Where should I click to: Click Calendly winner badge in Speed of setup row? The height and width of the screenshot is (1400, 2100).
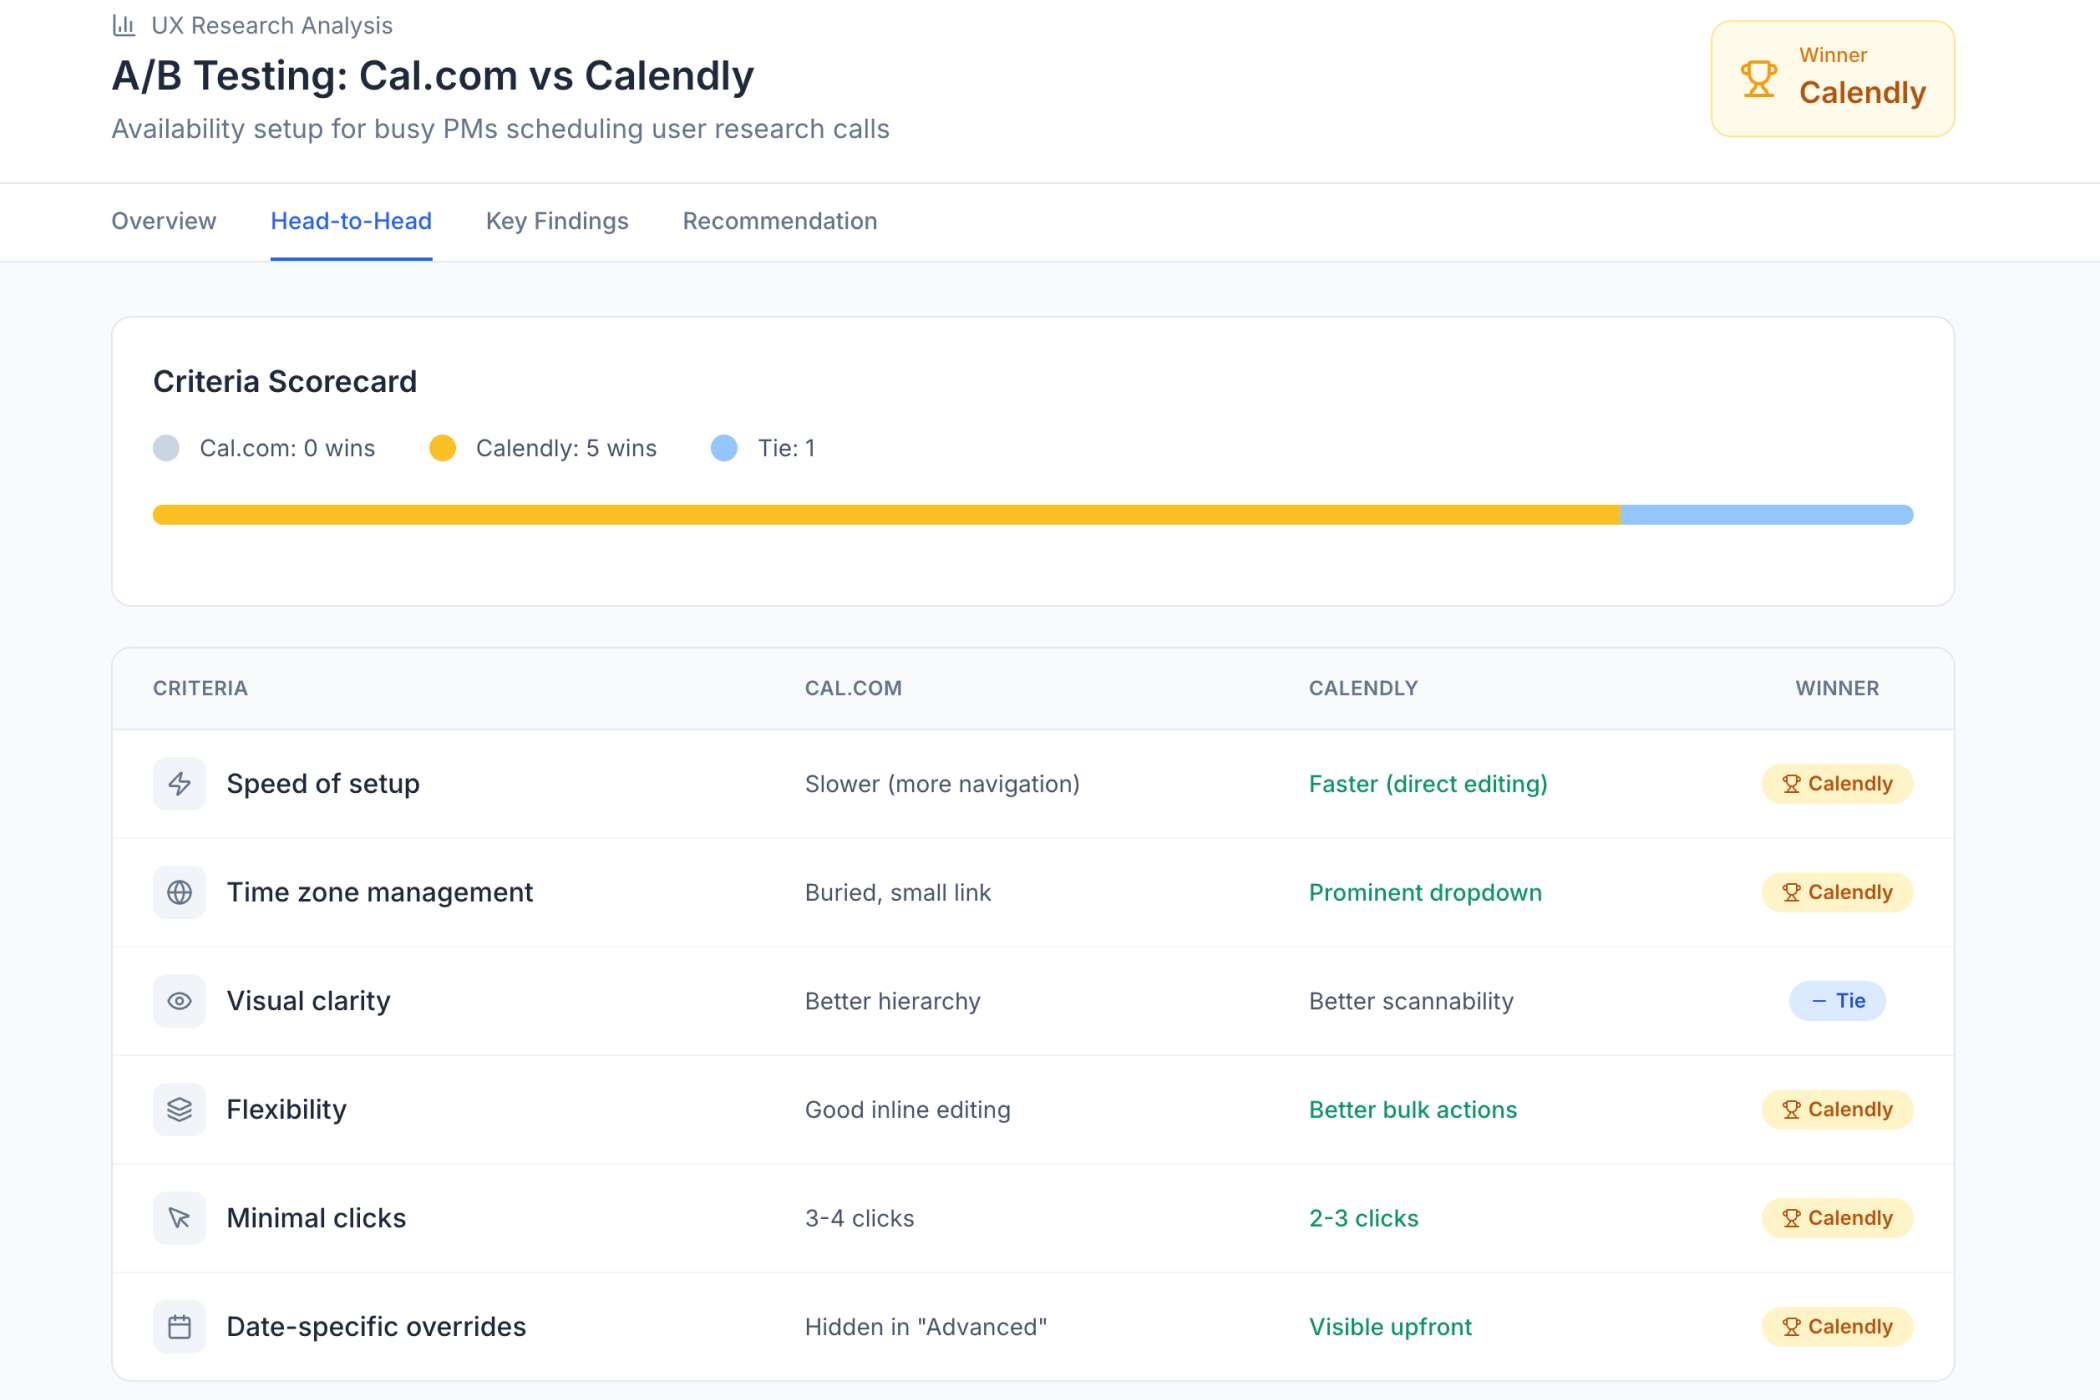(1837, 784)
